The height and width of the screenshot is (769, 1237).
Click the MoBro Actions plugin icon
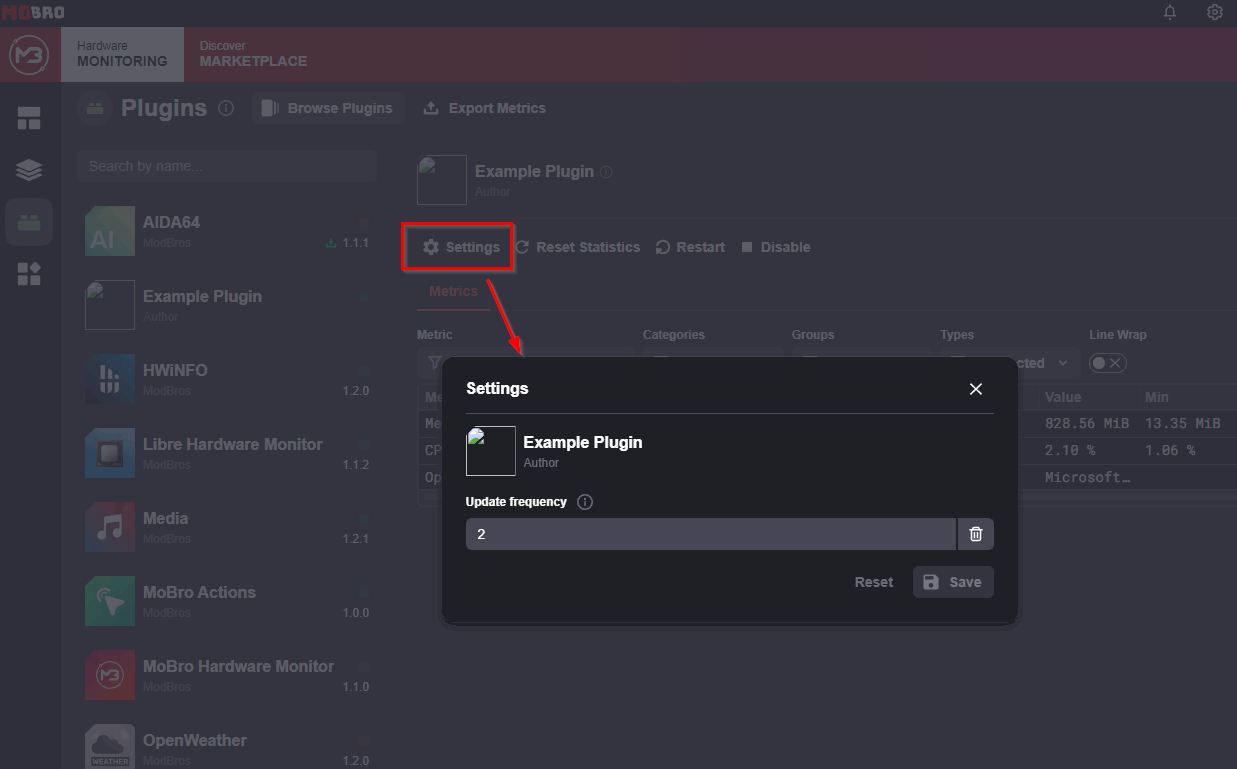[110, 601]
